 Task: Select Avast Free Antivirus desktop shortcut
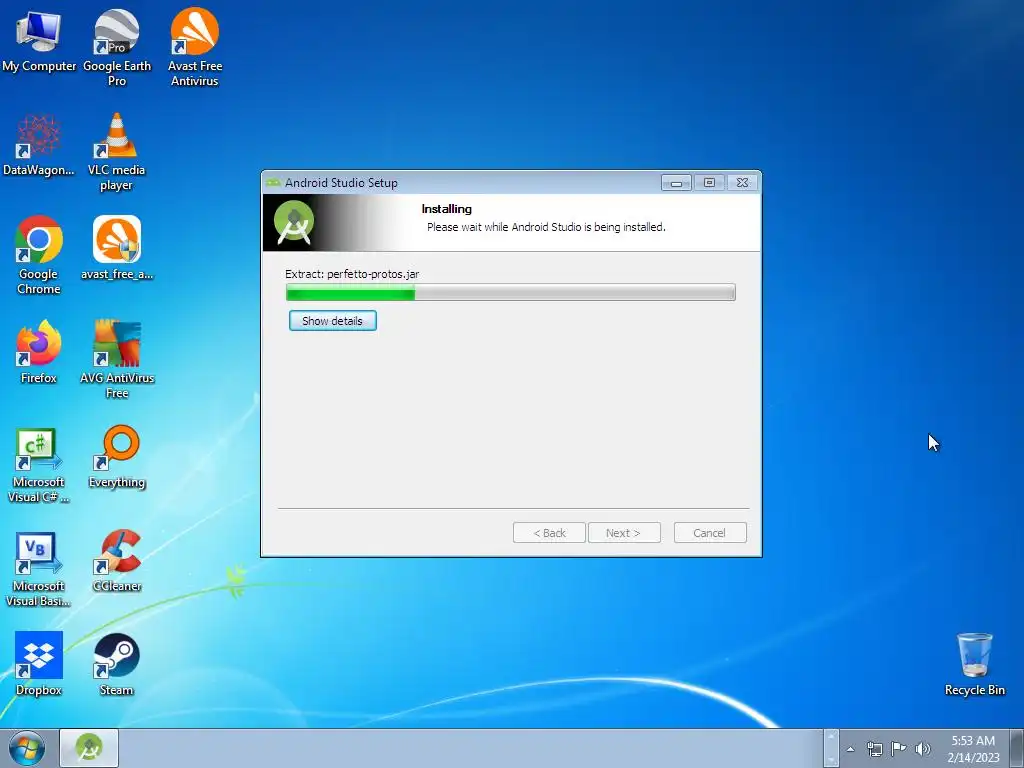tap(195, 47)
